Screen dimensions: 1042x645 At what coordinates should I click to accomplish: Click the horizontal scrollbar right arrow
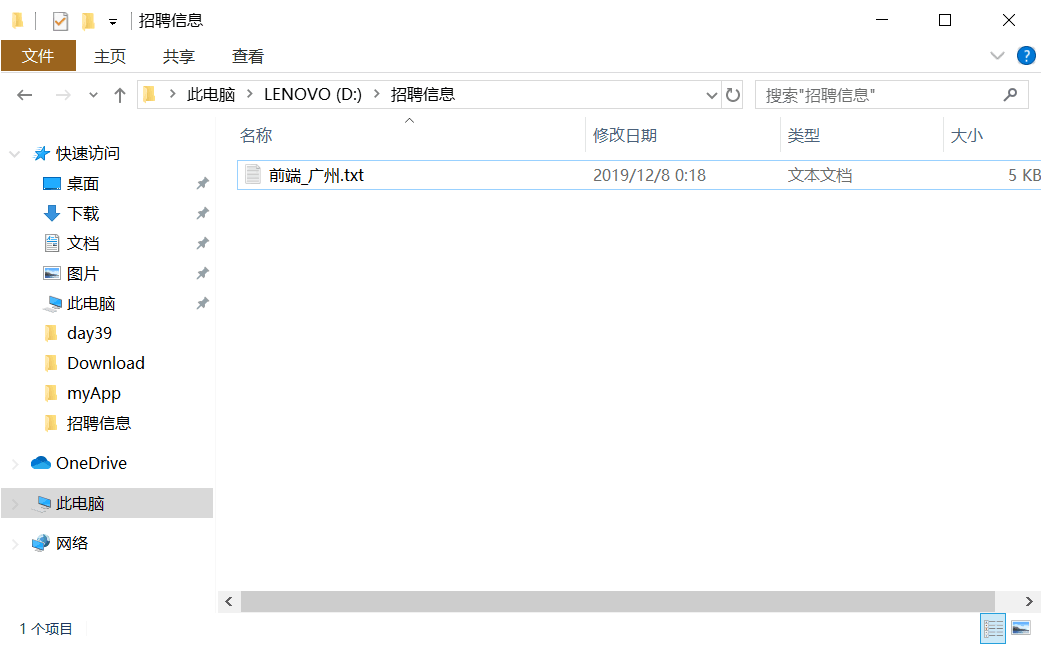click(x=1029, y=602)
